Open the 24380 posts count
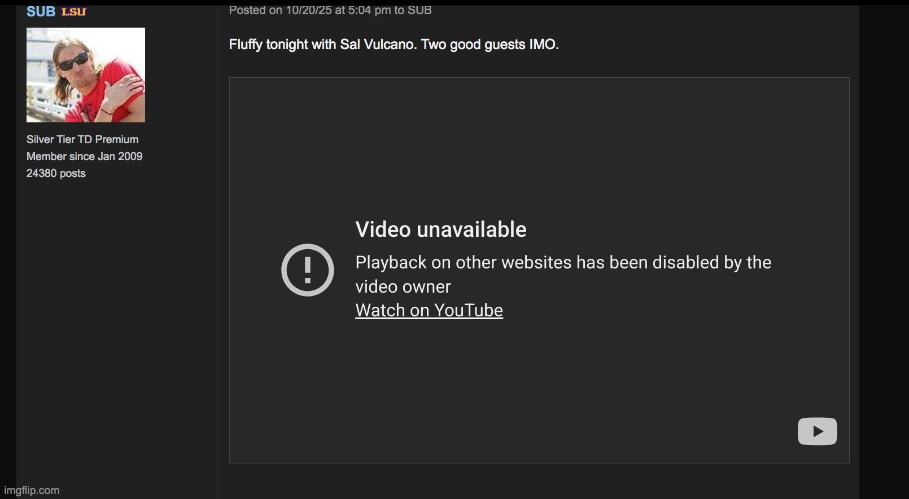This screenshot has width=909, height=499. click(56, 173)
